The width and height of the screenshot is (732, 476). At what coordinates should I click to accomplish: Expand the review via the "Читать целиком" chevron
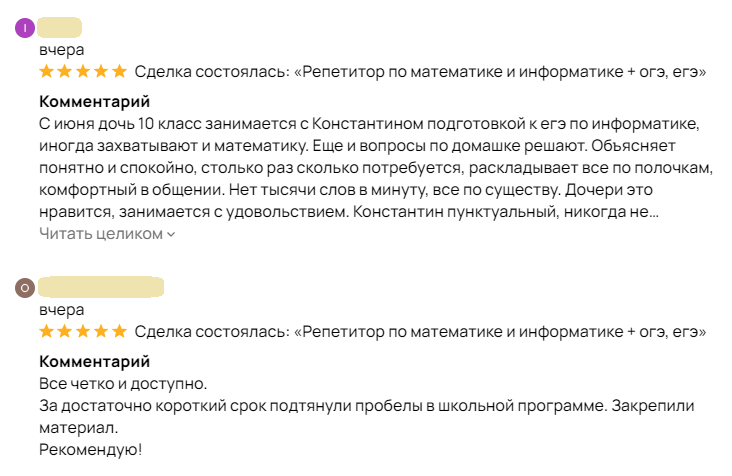[x=171, y=234]
